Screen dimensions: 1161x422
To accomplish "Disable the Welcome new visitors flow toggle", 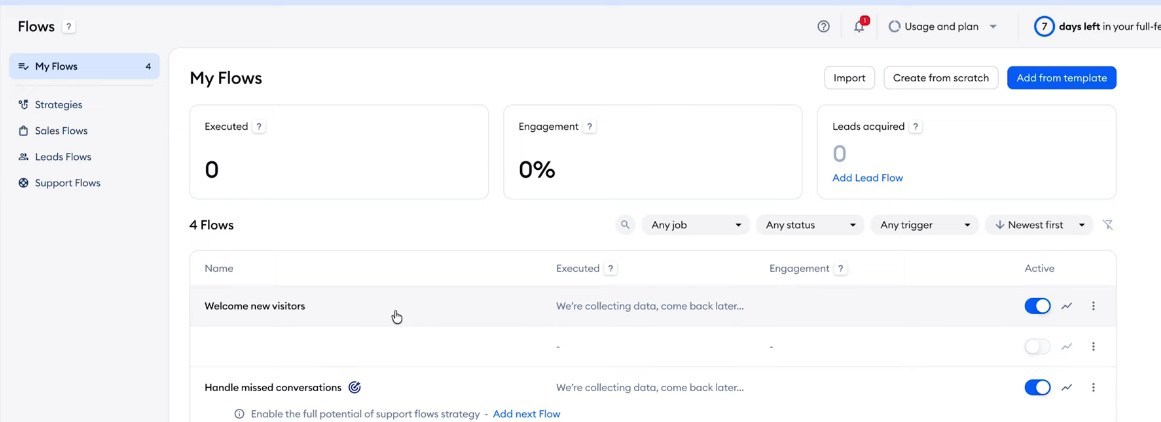I will click(1037, 306).
